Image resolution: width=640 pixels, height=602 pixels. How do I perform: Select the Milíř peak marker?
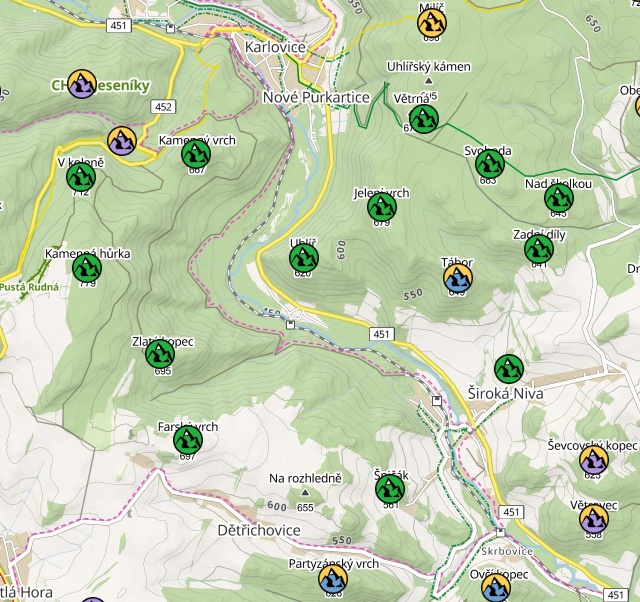(432, 22)
